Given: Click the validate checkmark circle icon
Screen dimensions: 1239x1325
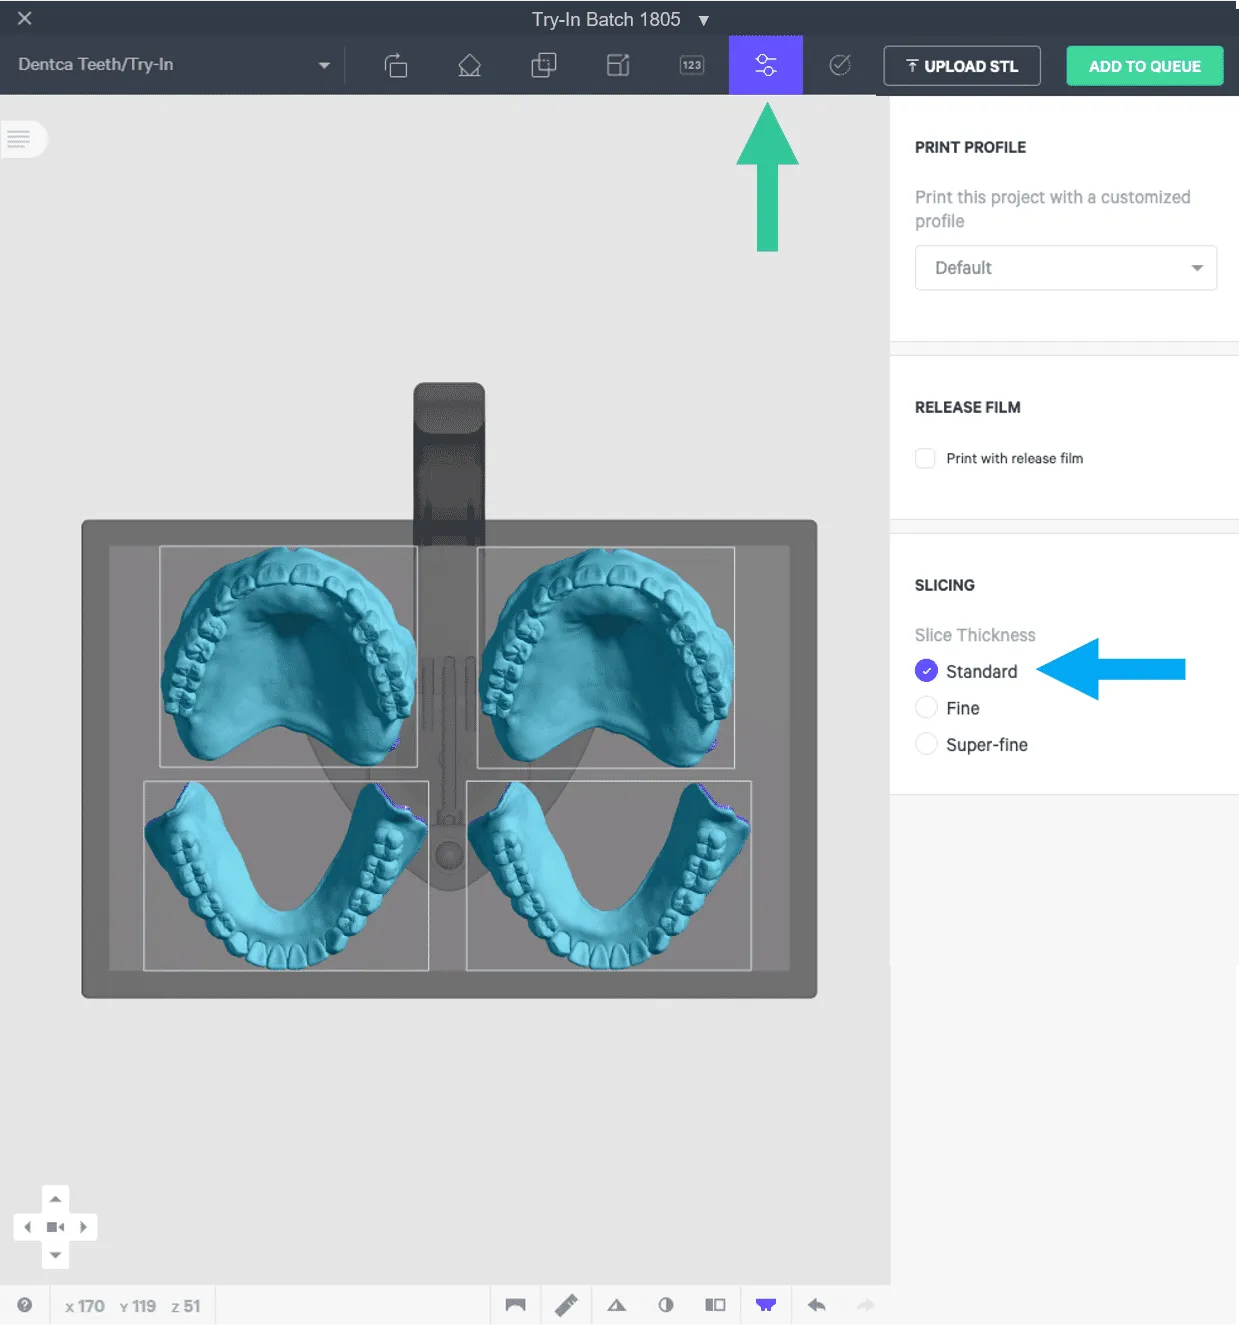Looking at the screenshot, I should 840,65.
